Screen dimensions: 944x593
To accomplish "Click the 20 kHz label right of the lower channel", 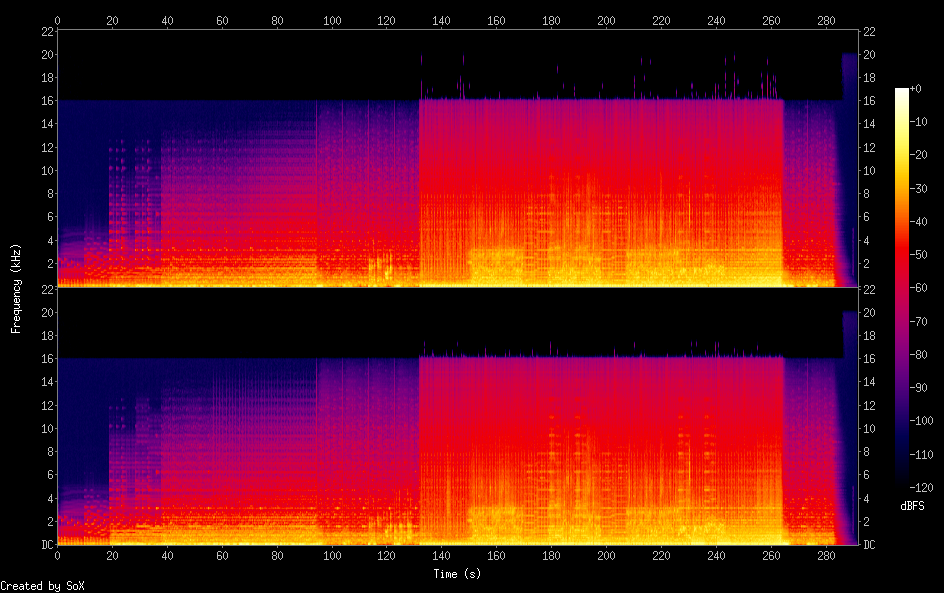I will tap(870, 312).
